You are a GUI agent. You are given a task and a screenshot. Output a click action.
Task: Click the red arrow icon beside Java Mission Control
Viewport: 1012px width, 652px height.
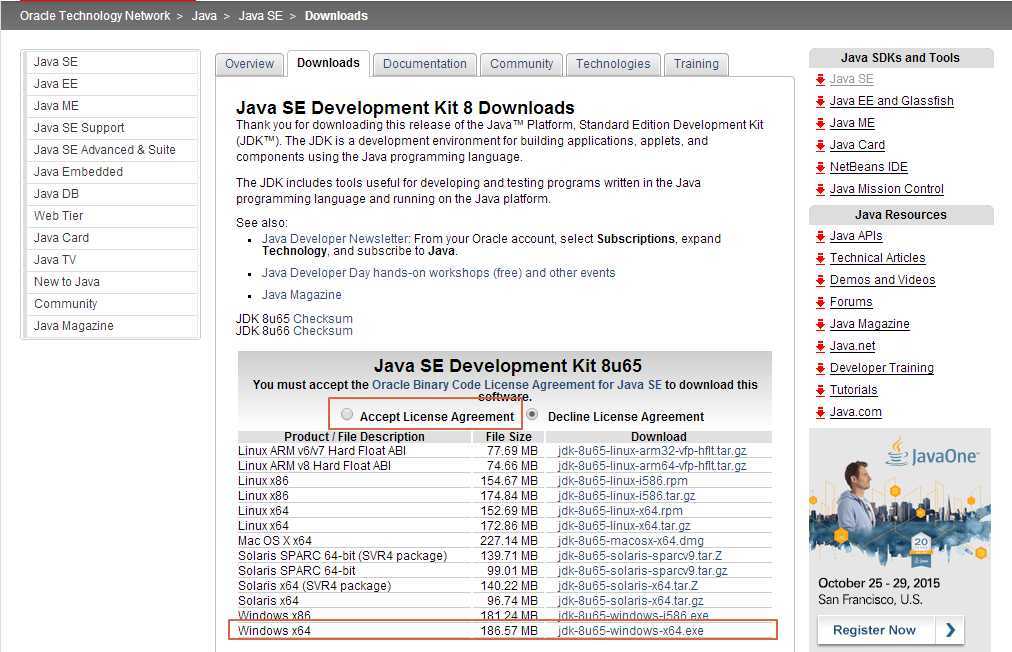pyautogui.click(x=820, y=189)
